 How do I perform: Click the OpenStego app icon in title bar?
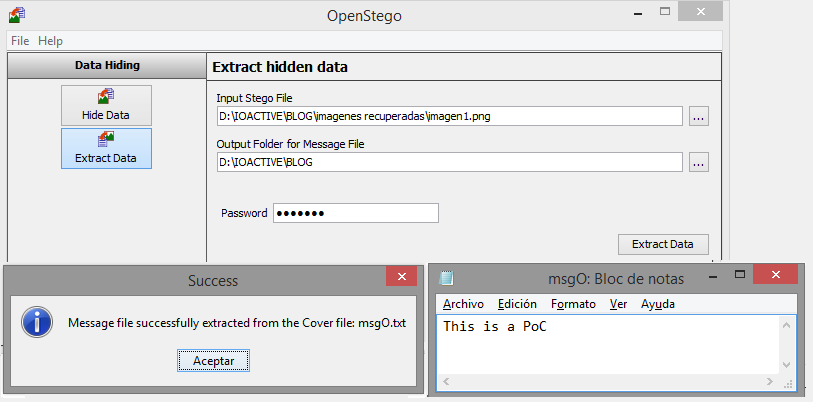pyautogui.click(x=17, y=14)
